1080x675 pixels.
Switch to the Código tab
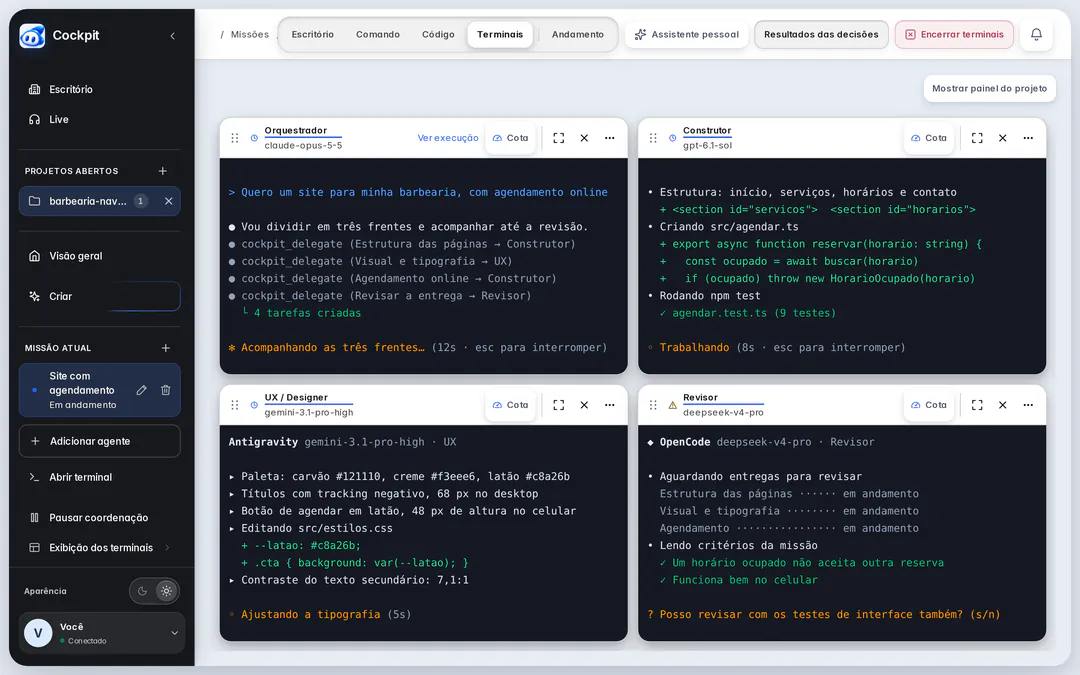point(438,34)
